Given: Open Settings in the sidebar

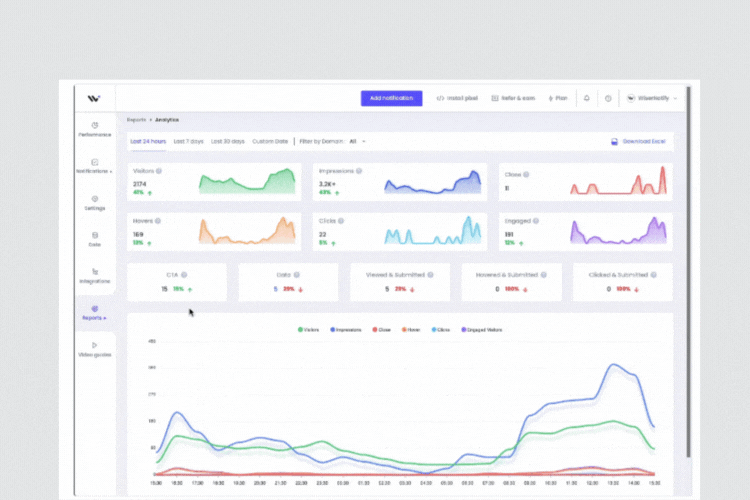Looking at the screenshot, I should [x=95, y=203].
